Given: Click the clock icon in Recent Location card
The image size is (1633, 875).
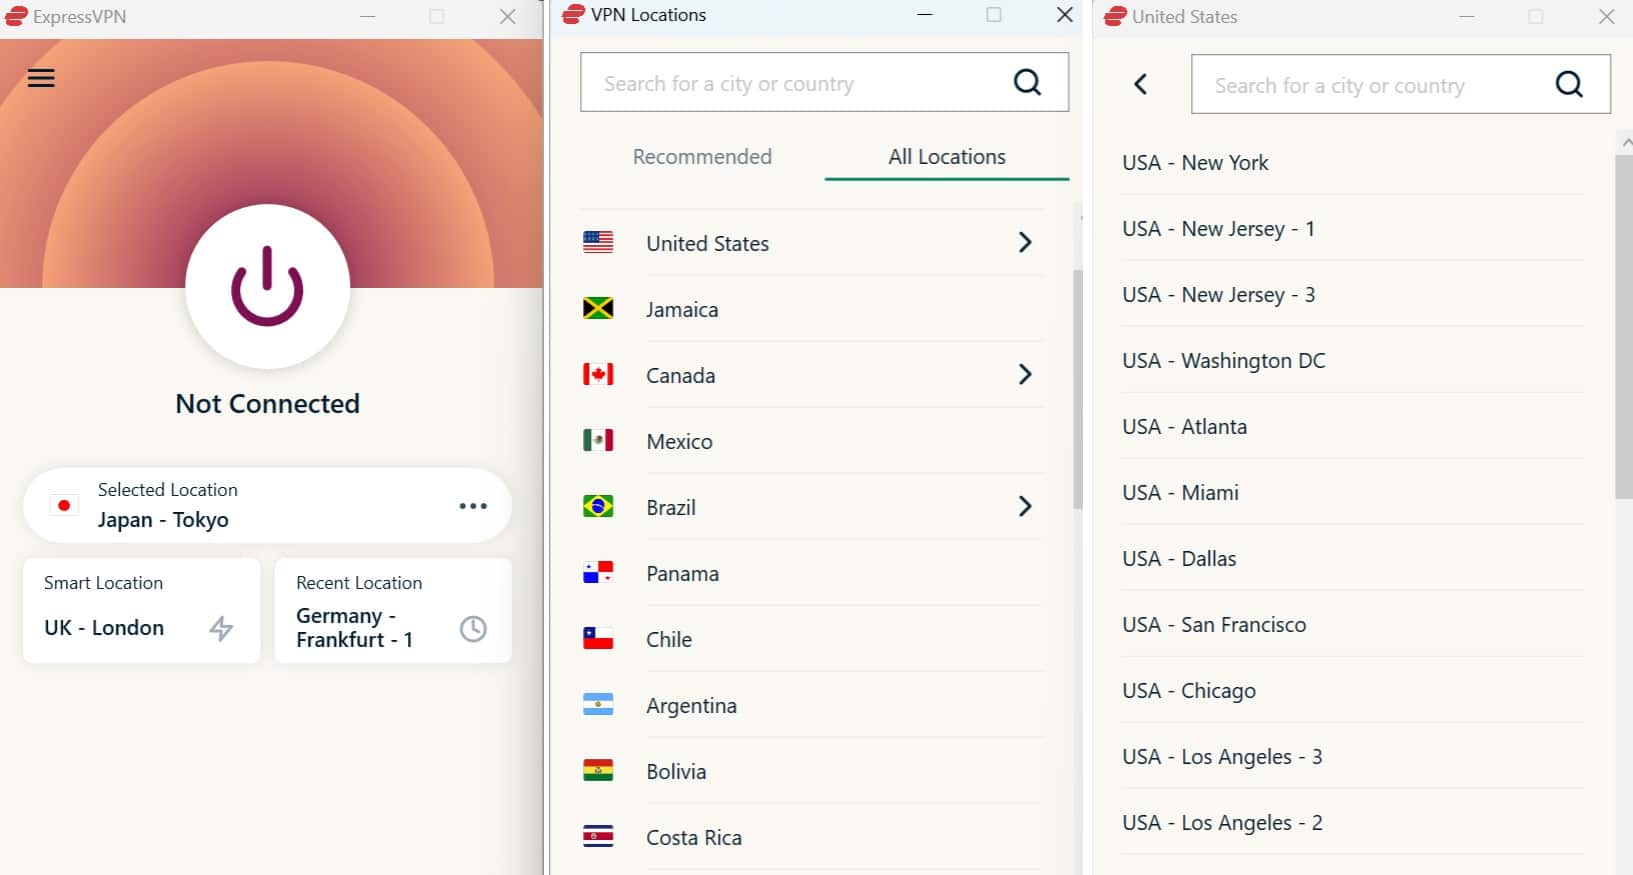Looking at the screenshot, I should (x=473, y=628).
